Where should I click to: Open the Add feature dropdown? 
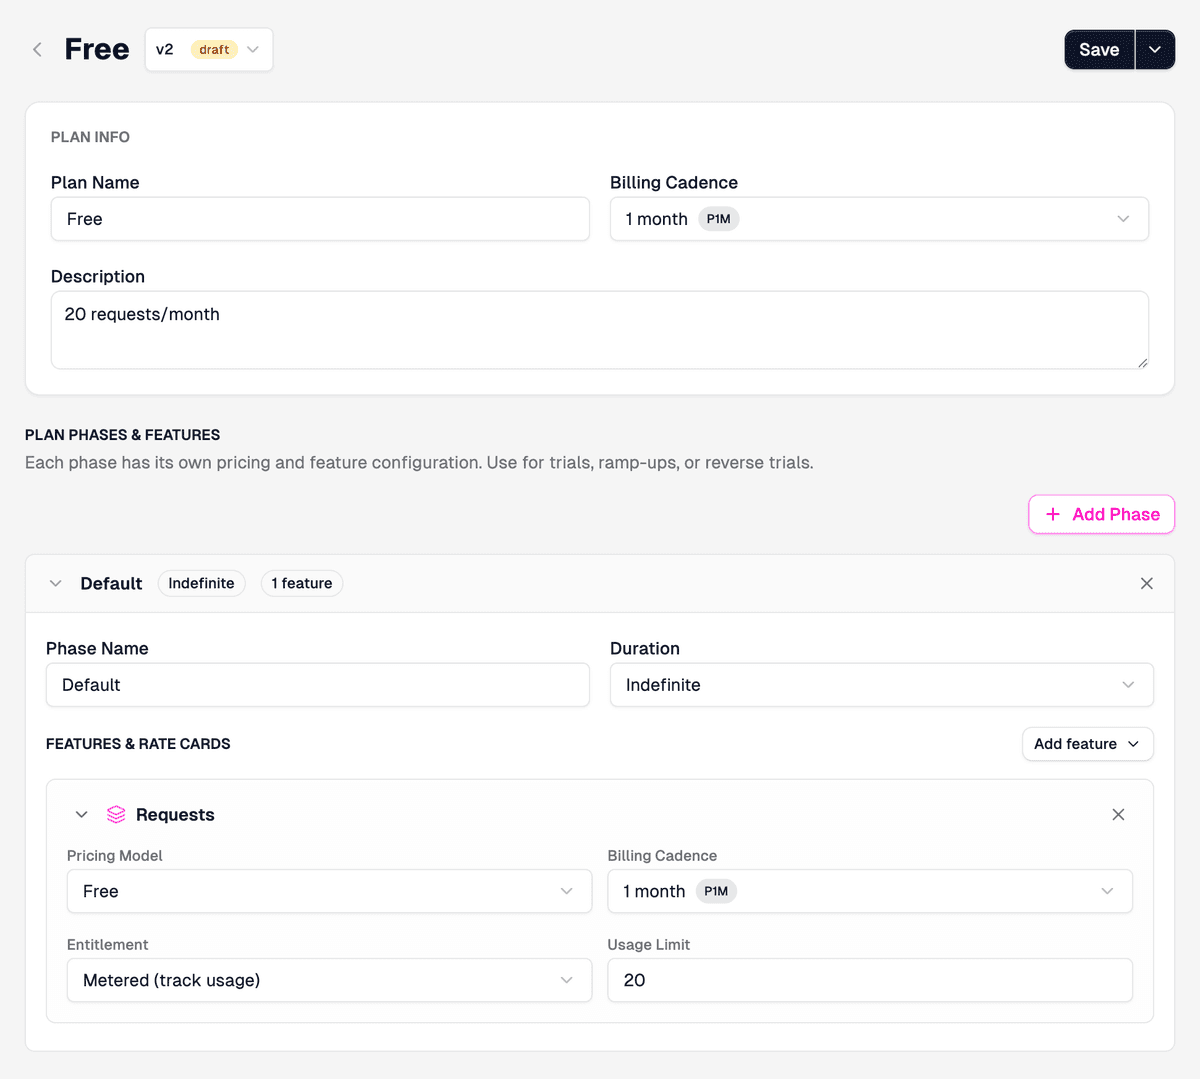1087,743
